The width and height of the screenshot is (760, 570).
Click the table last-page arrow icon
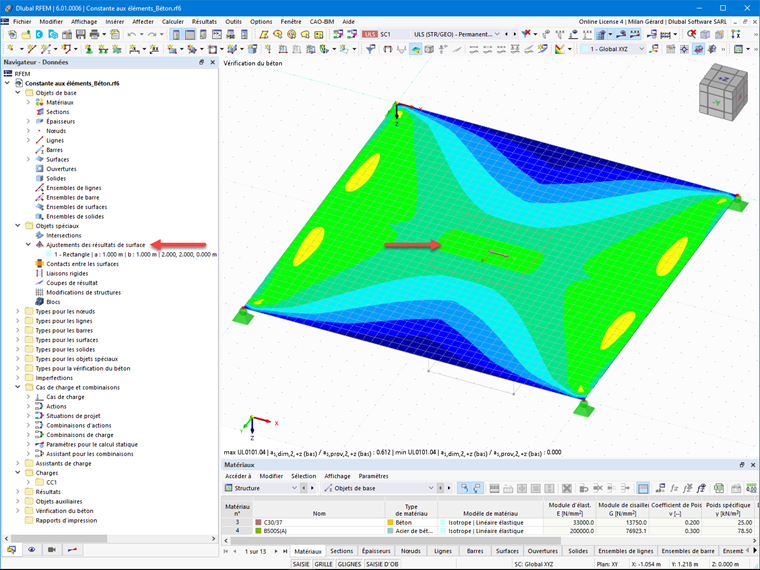pos(285,551)
